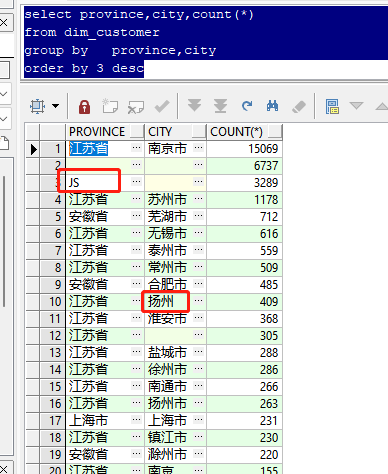The image size is (388, 474).
Task: Click the eraser clear-record icon
Action: click(299, 107)
